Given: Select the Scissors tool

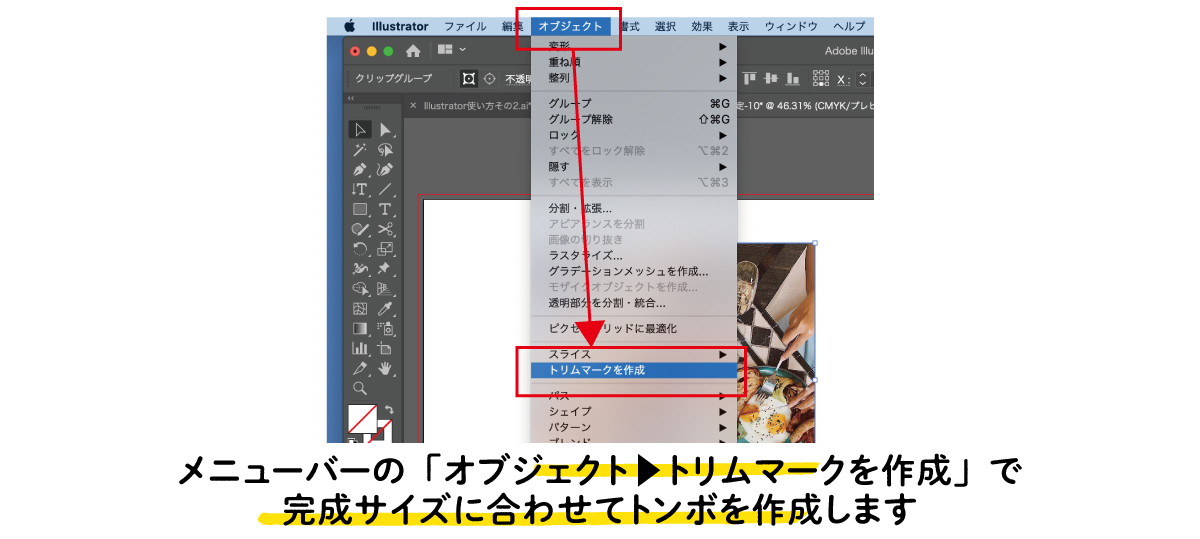Looking at the screenshot, I should click(385, 229).
